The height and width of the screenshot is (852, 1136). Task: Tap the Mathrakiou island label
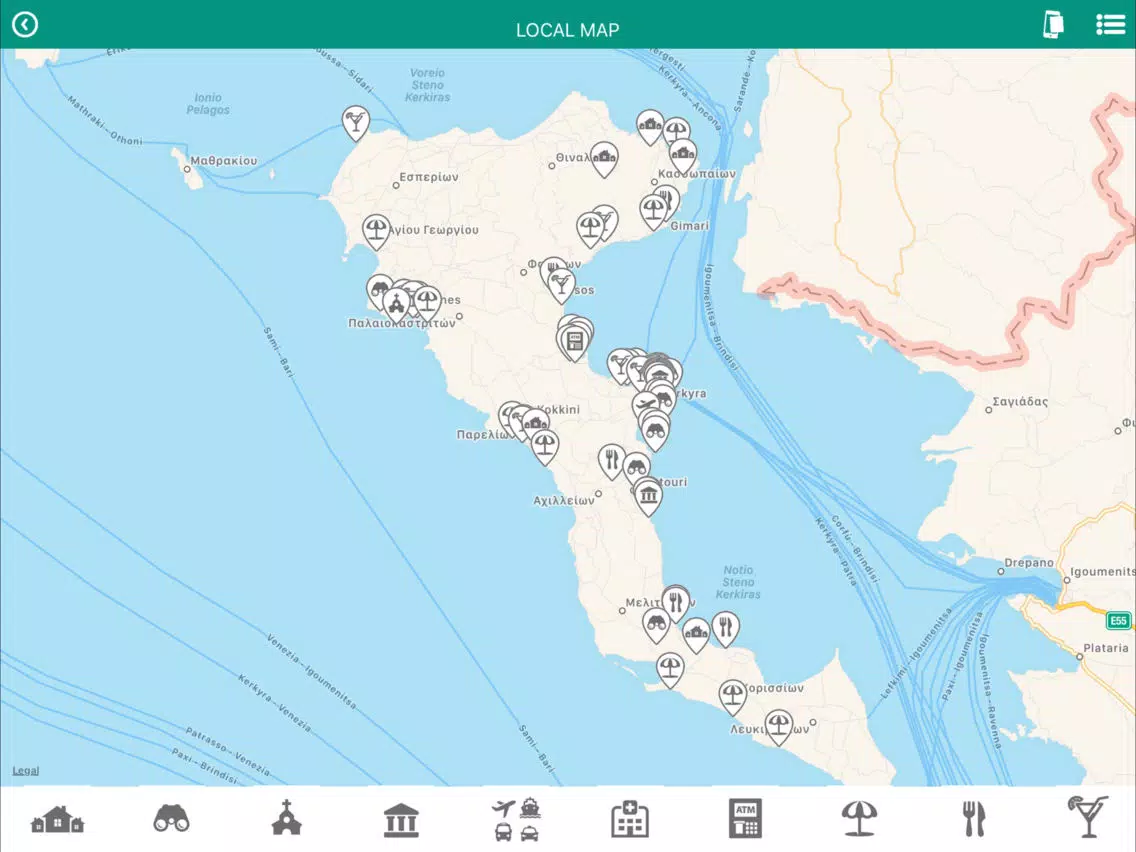(x=223, y=161)
